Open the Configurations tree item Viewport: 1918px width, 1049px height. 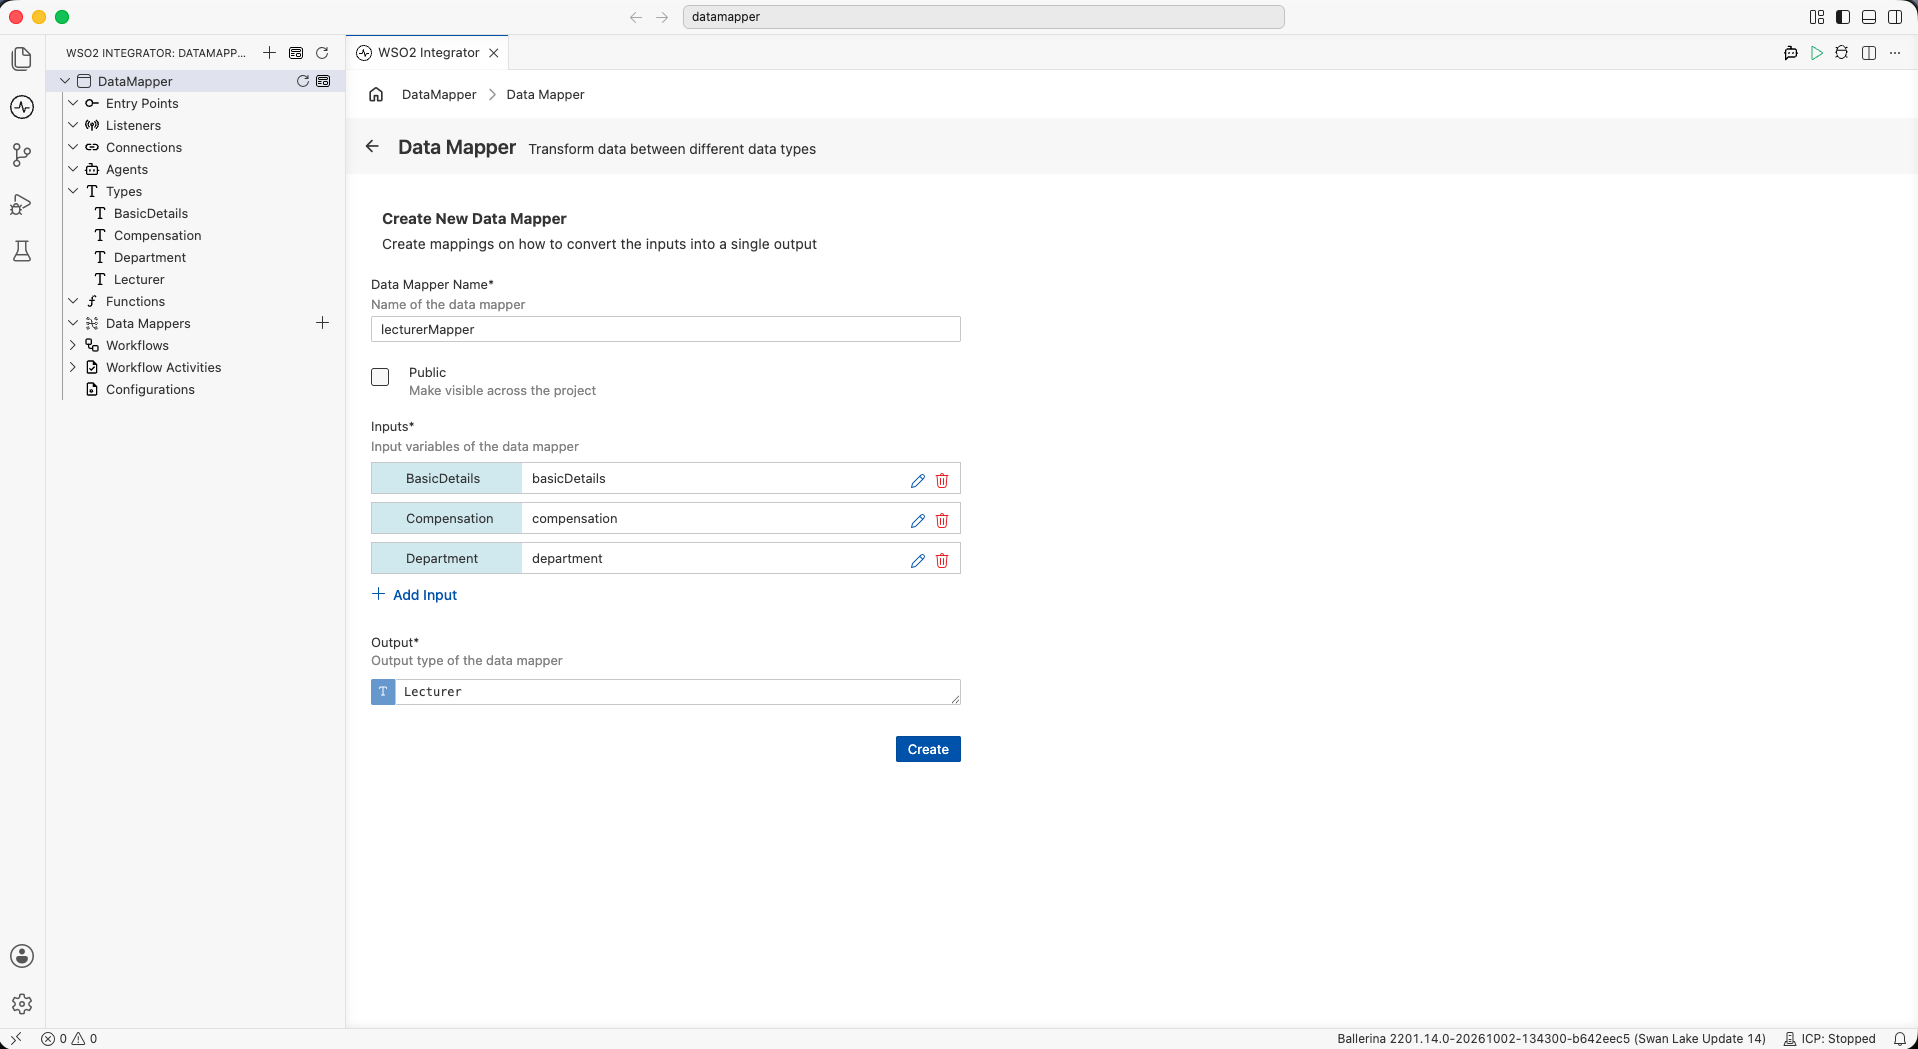(150, 389)
